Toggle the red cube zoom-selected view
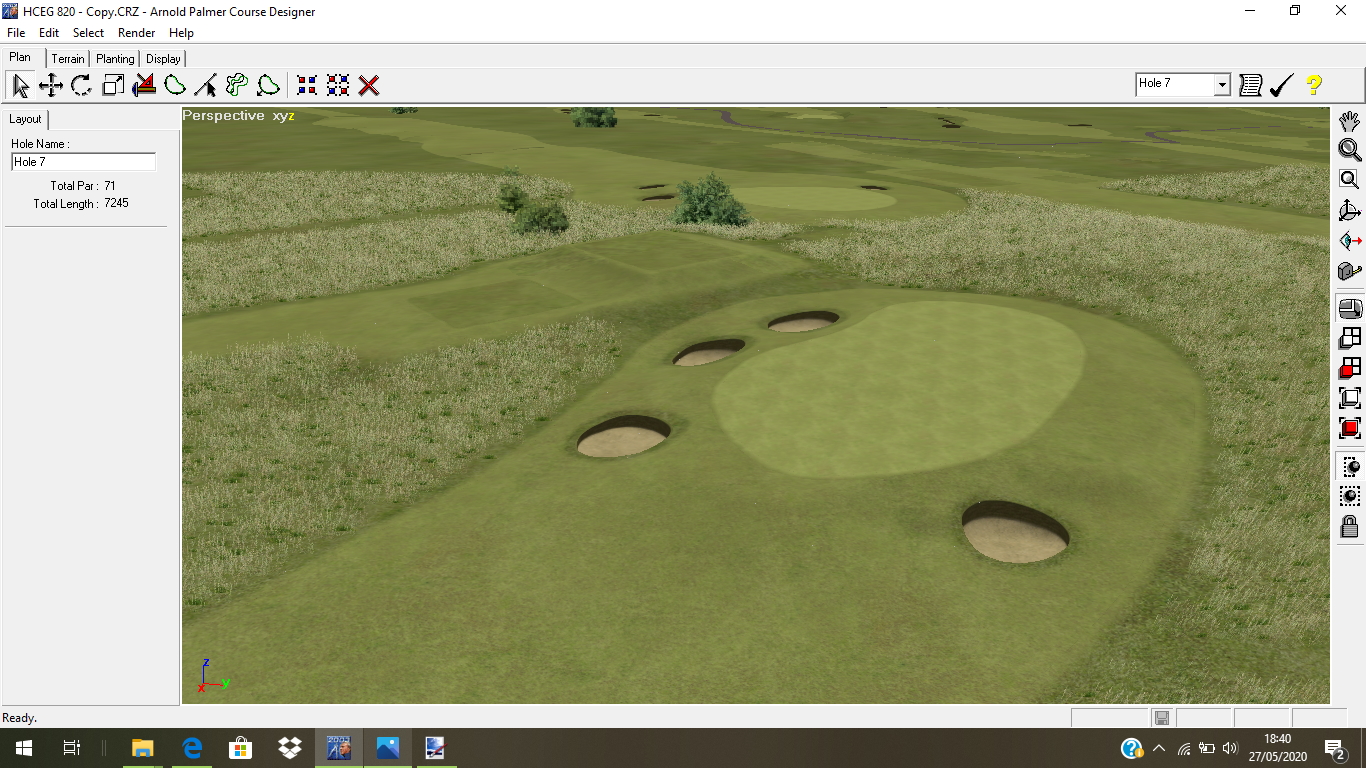 click(1349, 428)
